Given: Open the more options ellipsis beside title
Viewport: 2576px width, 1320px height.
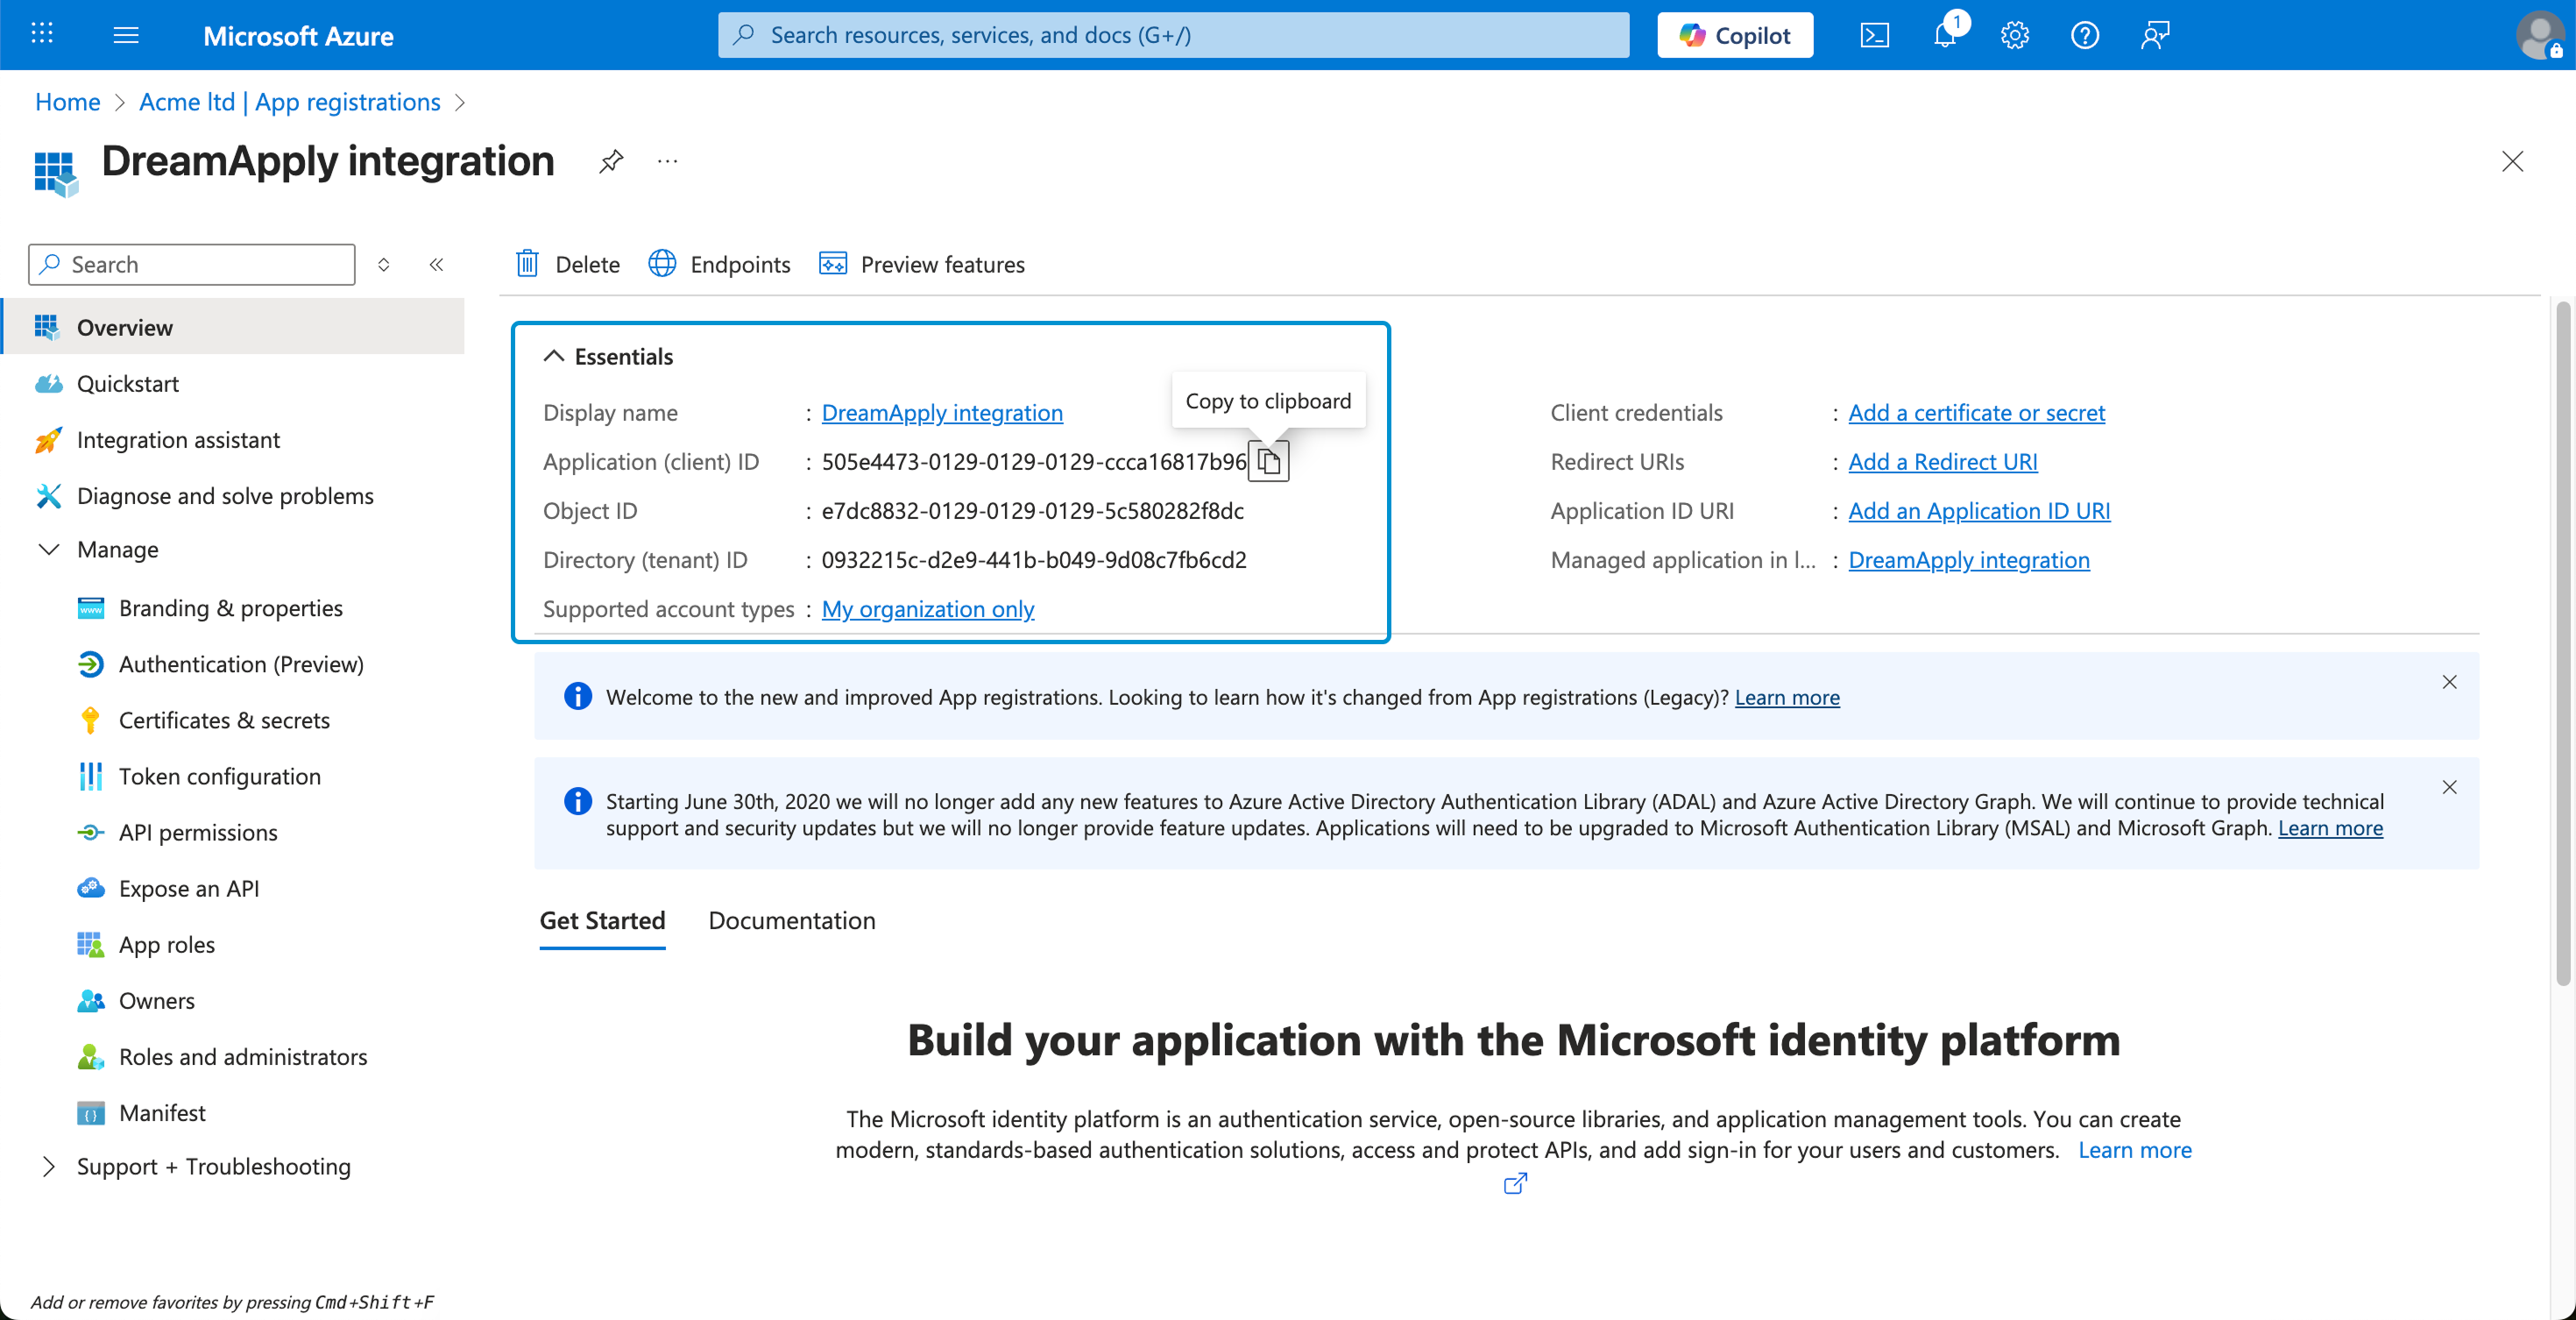Looking at the screenshot, I should pos(667,161).
